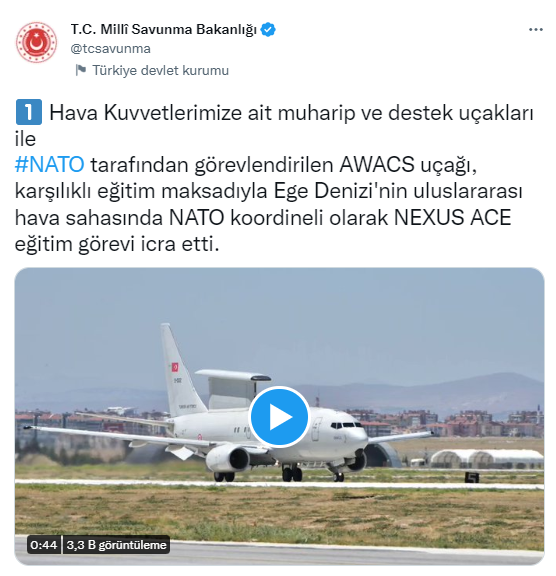This screenshot has height=576, width=556.
Task: Open the Millî Savunma Bakanlığı profile avatar
Action: (36, 42)
